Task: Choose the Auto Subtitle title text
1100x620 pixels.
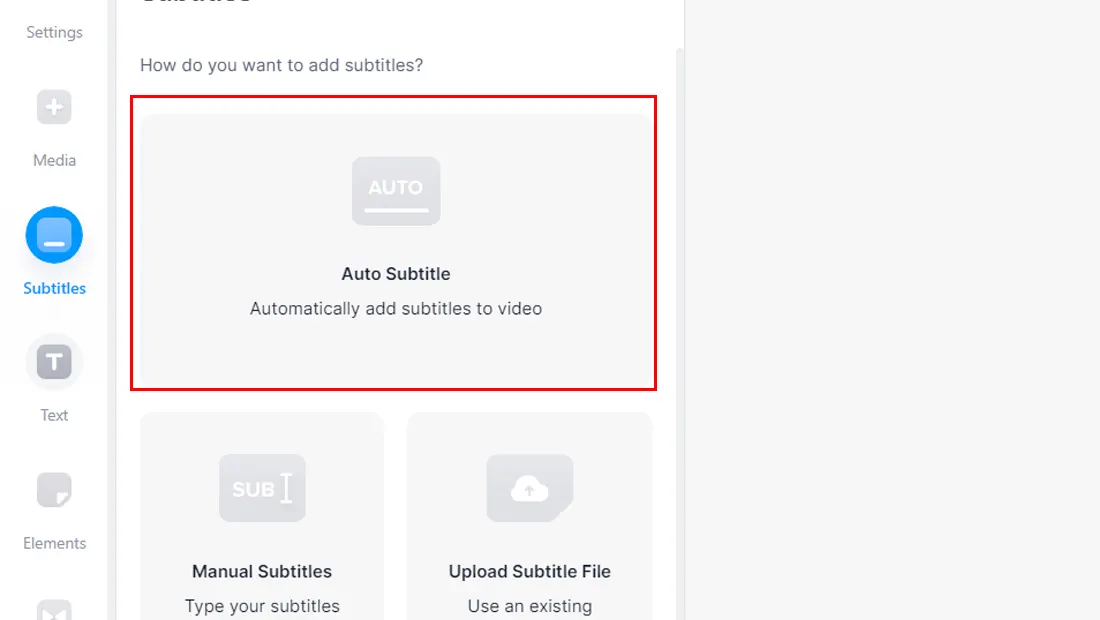Action: (396, 274)
